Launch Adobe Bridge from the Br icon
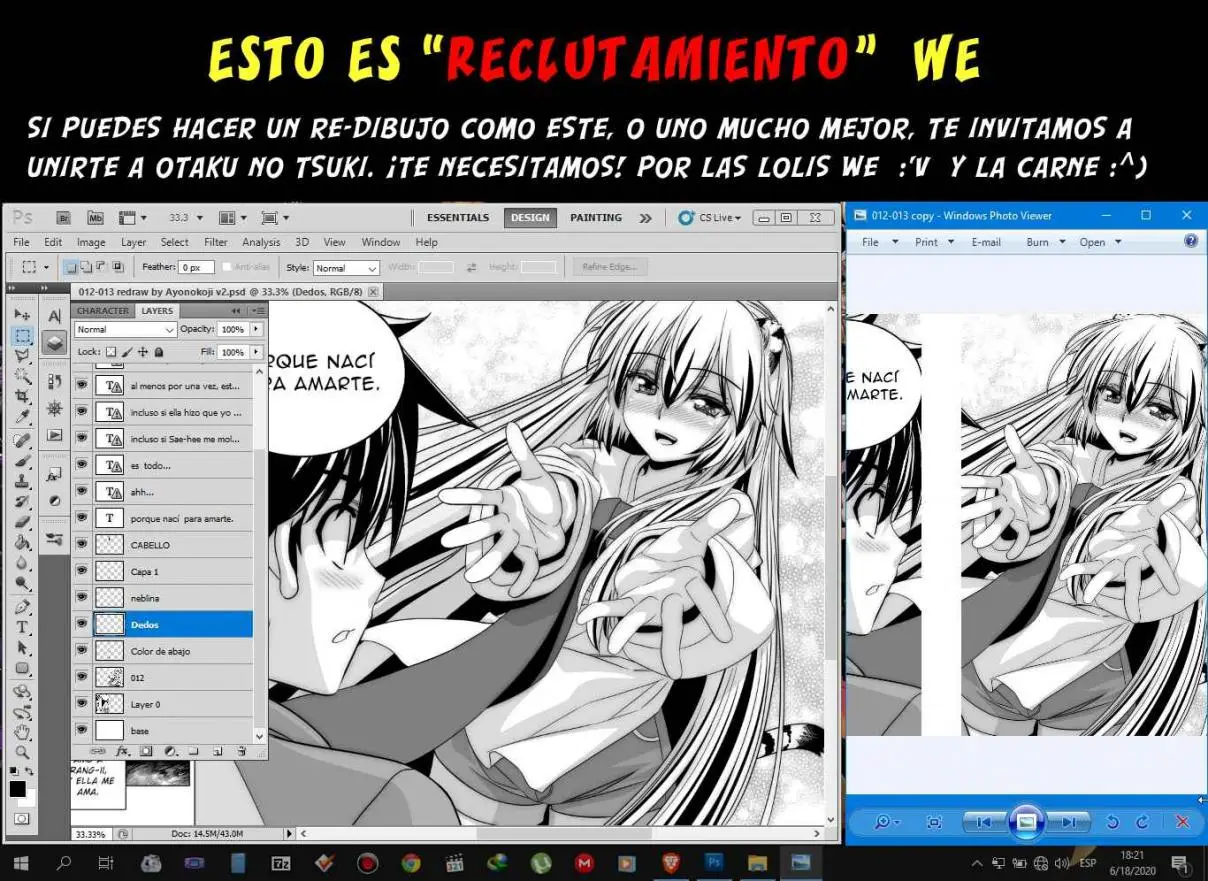 63,217
